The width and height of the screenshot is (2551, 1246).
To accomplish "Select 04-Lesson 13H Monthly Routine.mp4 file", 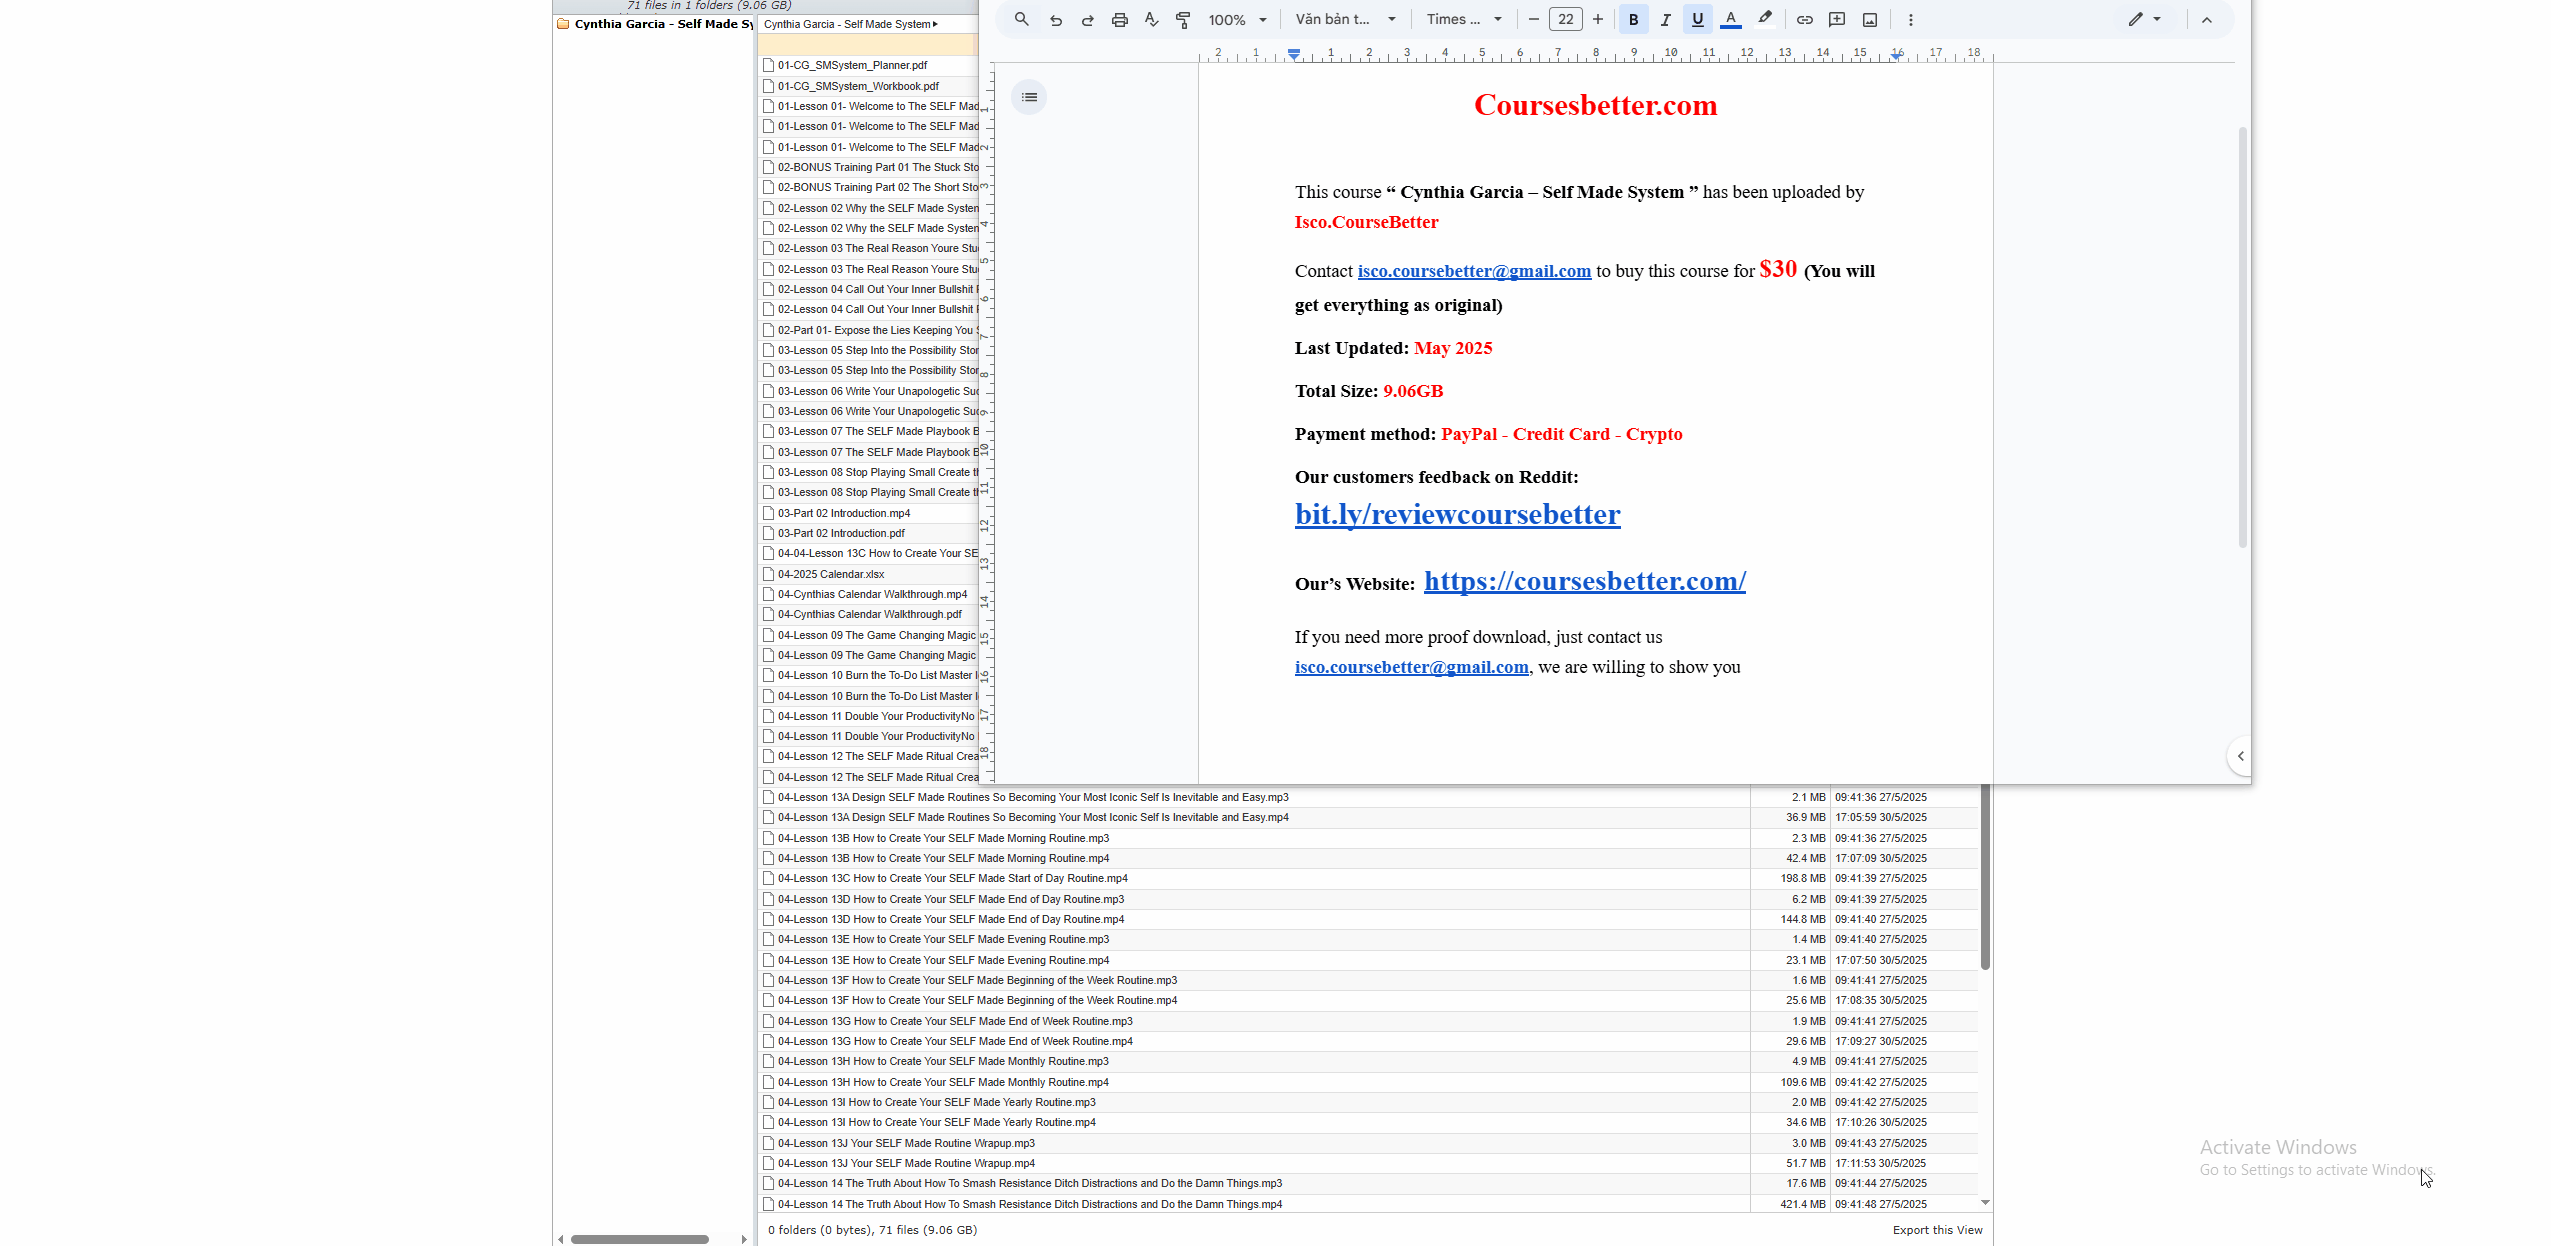I will pyautogui.click(x=943, y=1082).
